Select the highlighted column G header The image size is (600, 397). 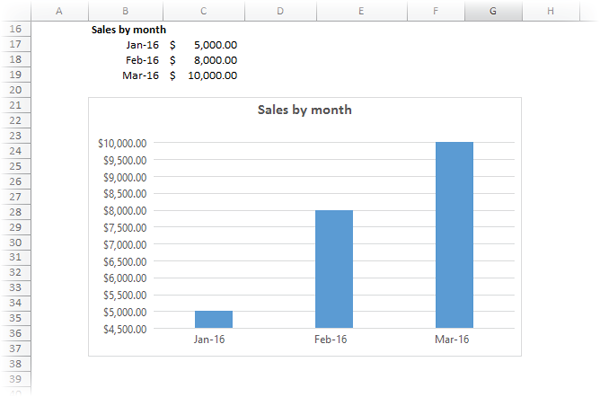pyautogui.click(x=493, y=11)
